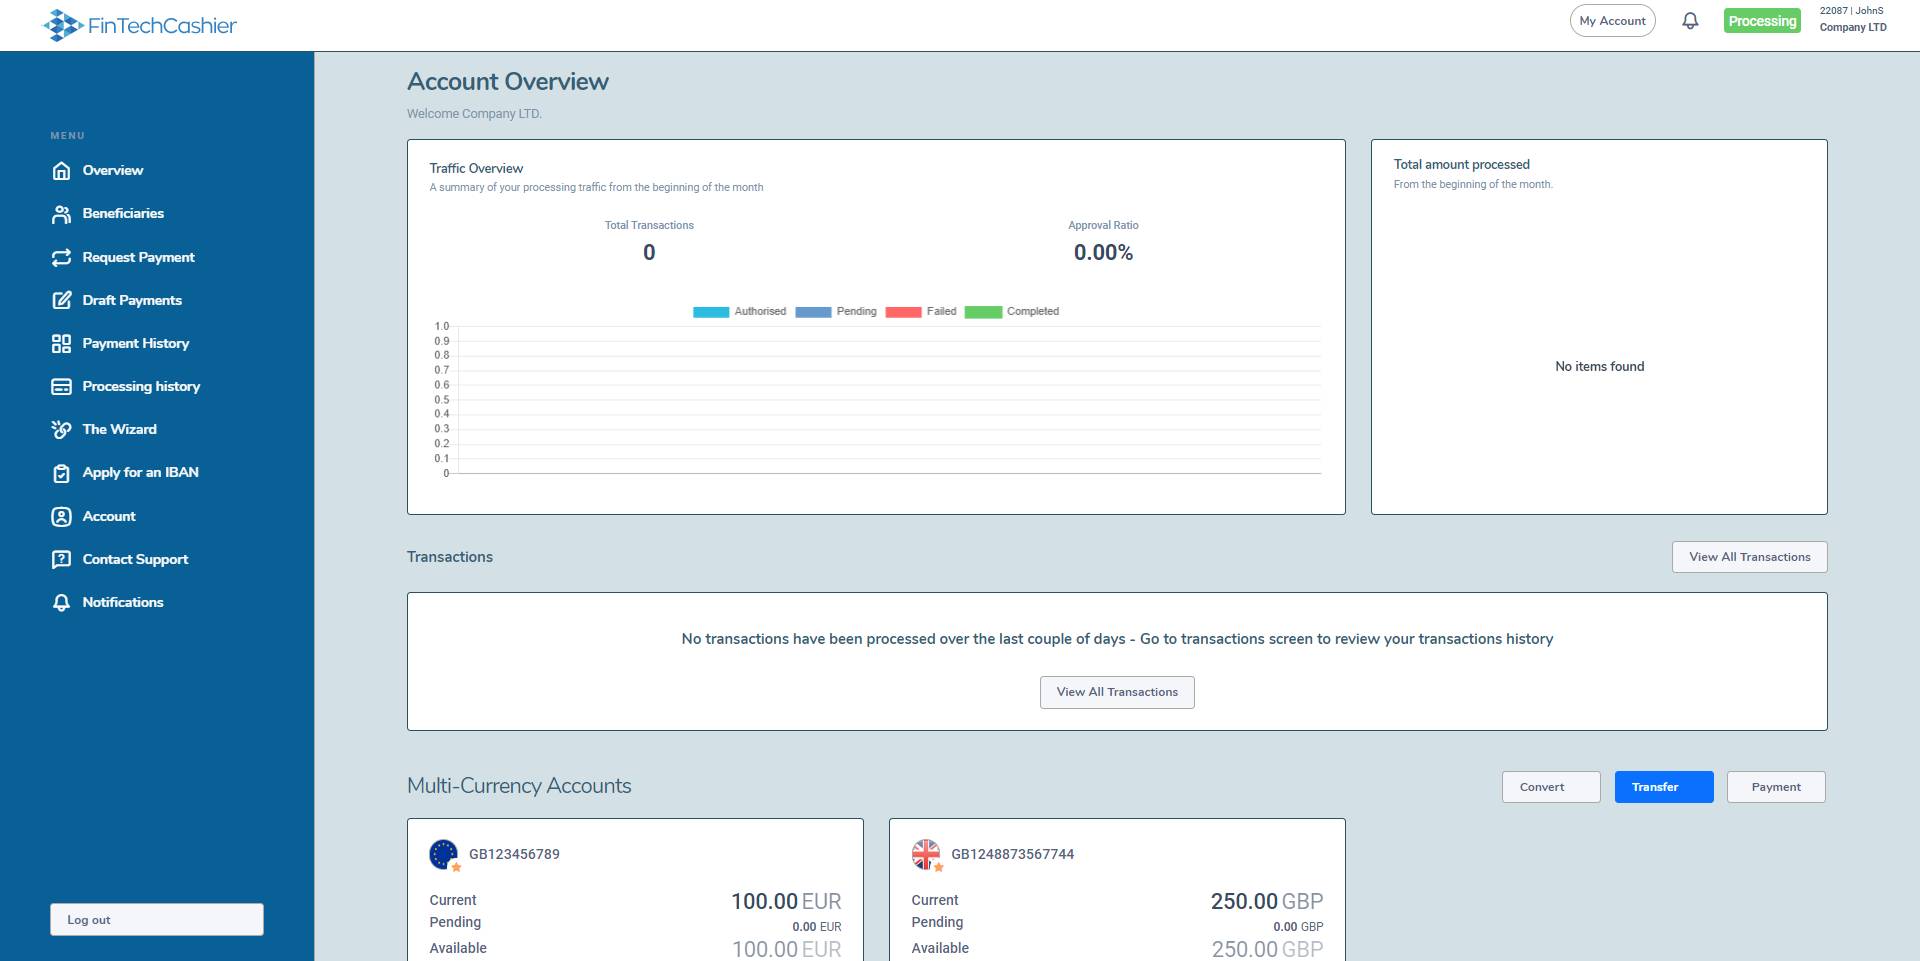Image resolution: width=1920 pixels, height=961 pixels.
Task: Click the Apply for an IBAN clipboard icon
Action: [61, 473]
